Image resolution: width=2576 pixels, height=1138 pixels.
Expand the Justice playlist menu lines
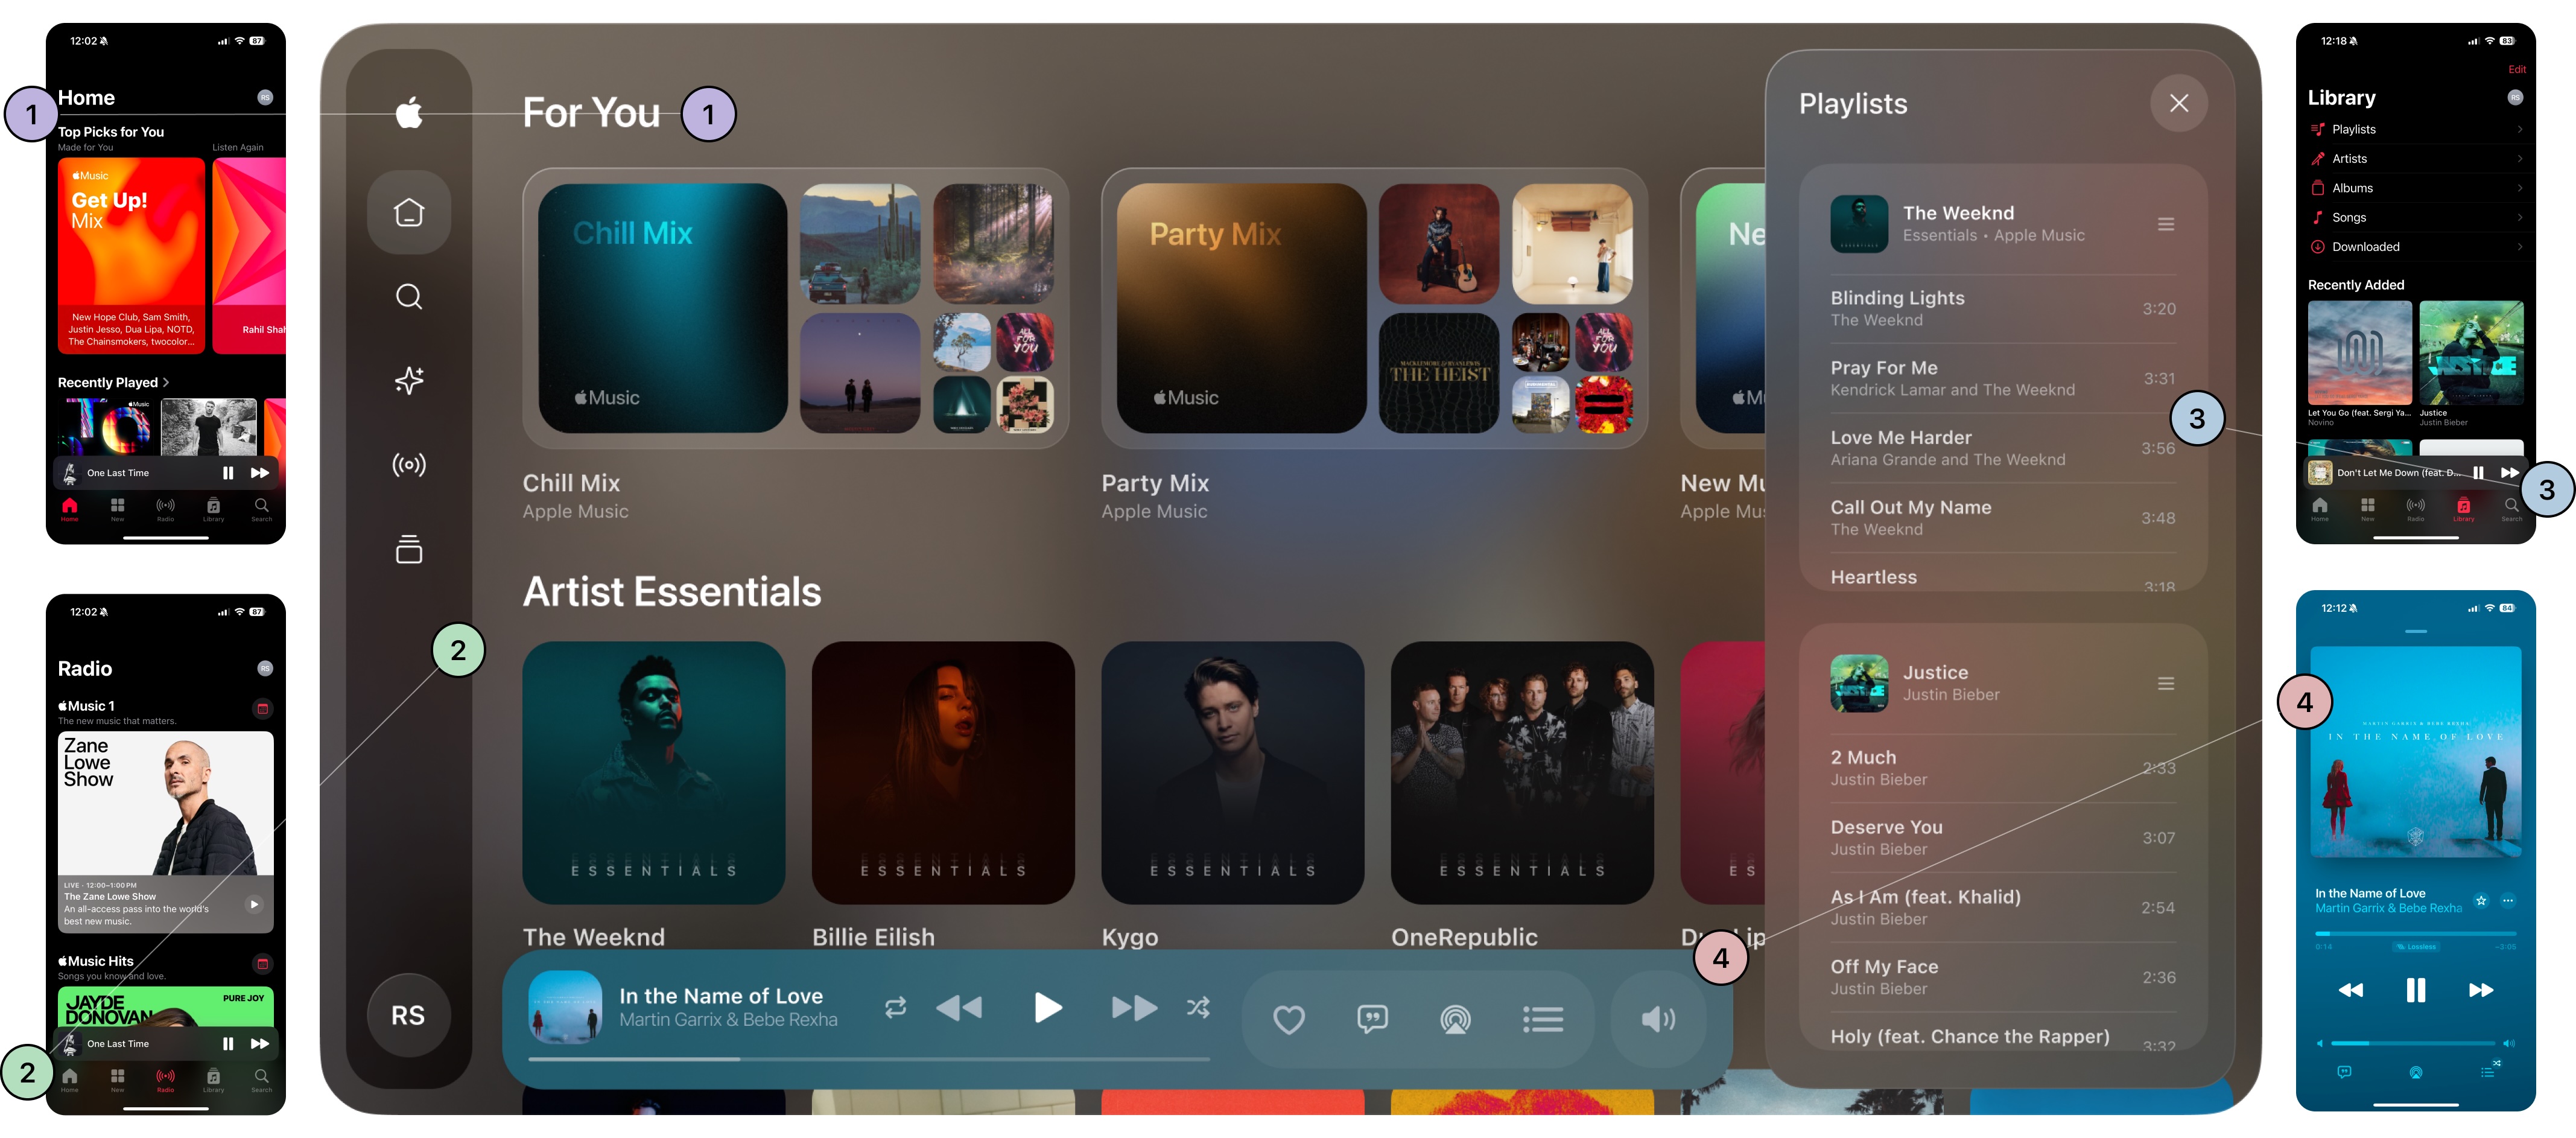2165,684
